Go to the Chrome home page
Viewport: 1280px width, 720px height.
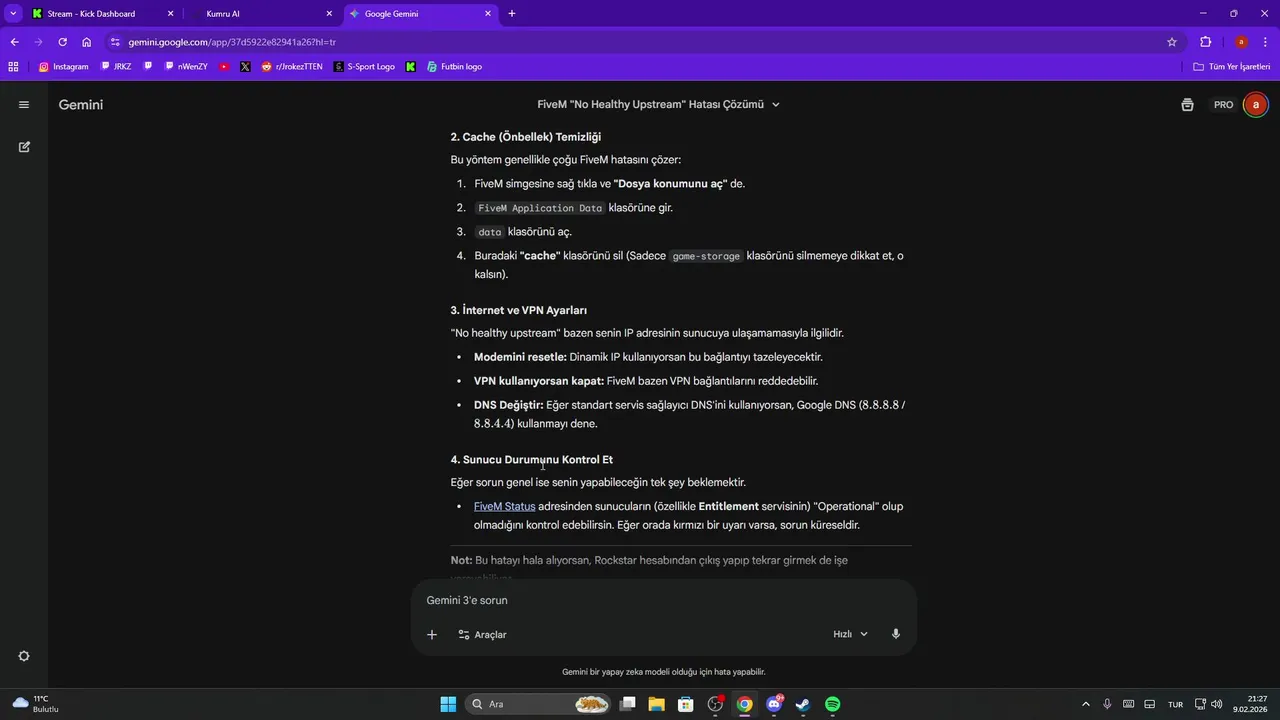(87, 42)
